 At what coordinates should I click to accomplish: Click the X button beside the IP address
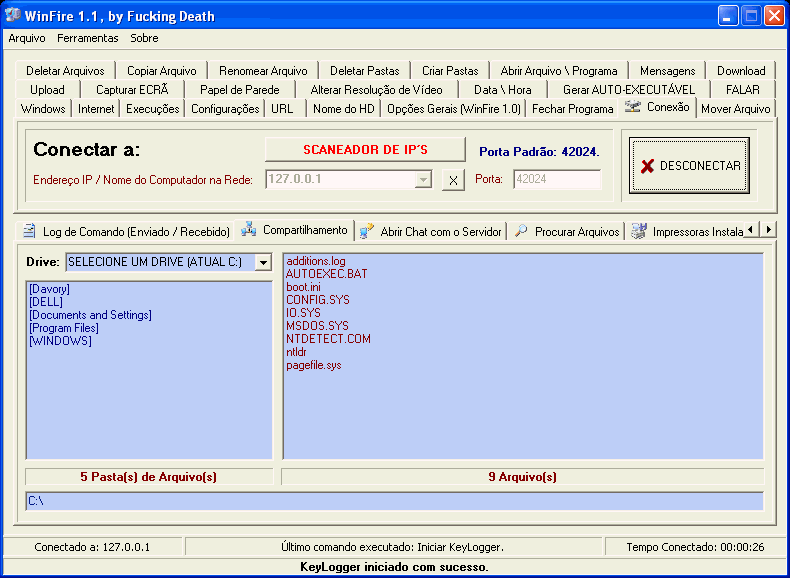(453, 180)
